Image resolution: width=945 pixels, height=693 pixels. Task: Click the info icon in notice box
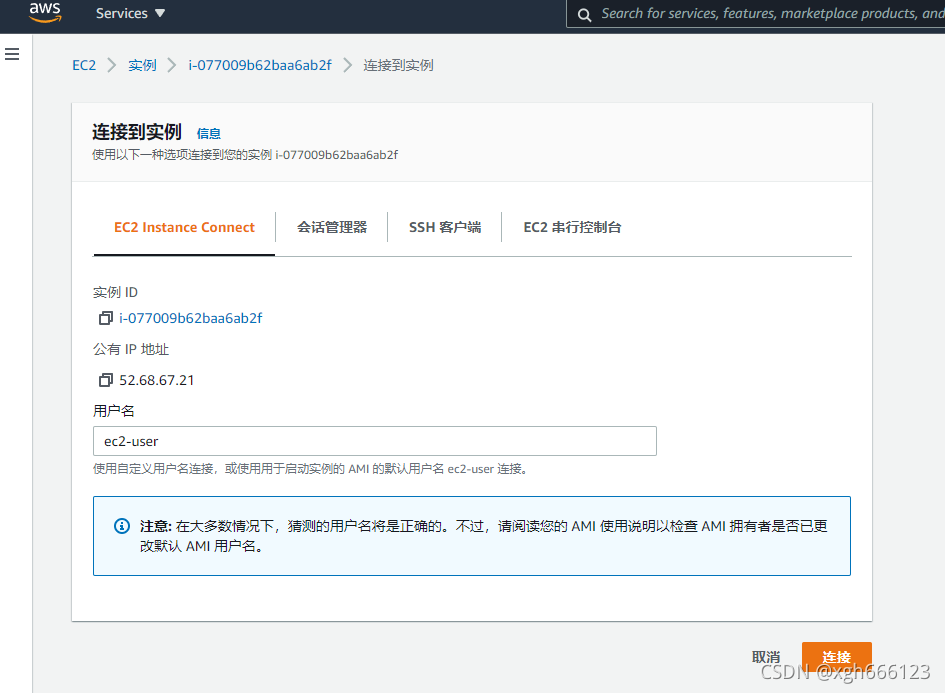(122, 526)
